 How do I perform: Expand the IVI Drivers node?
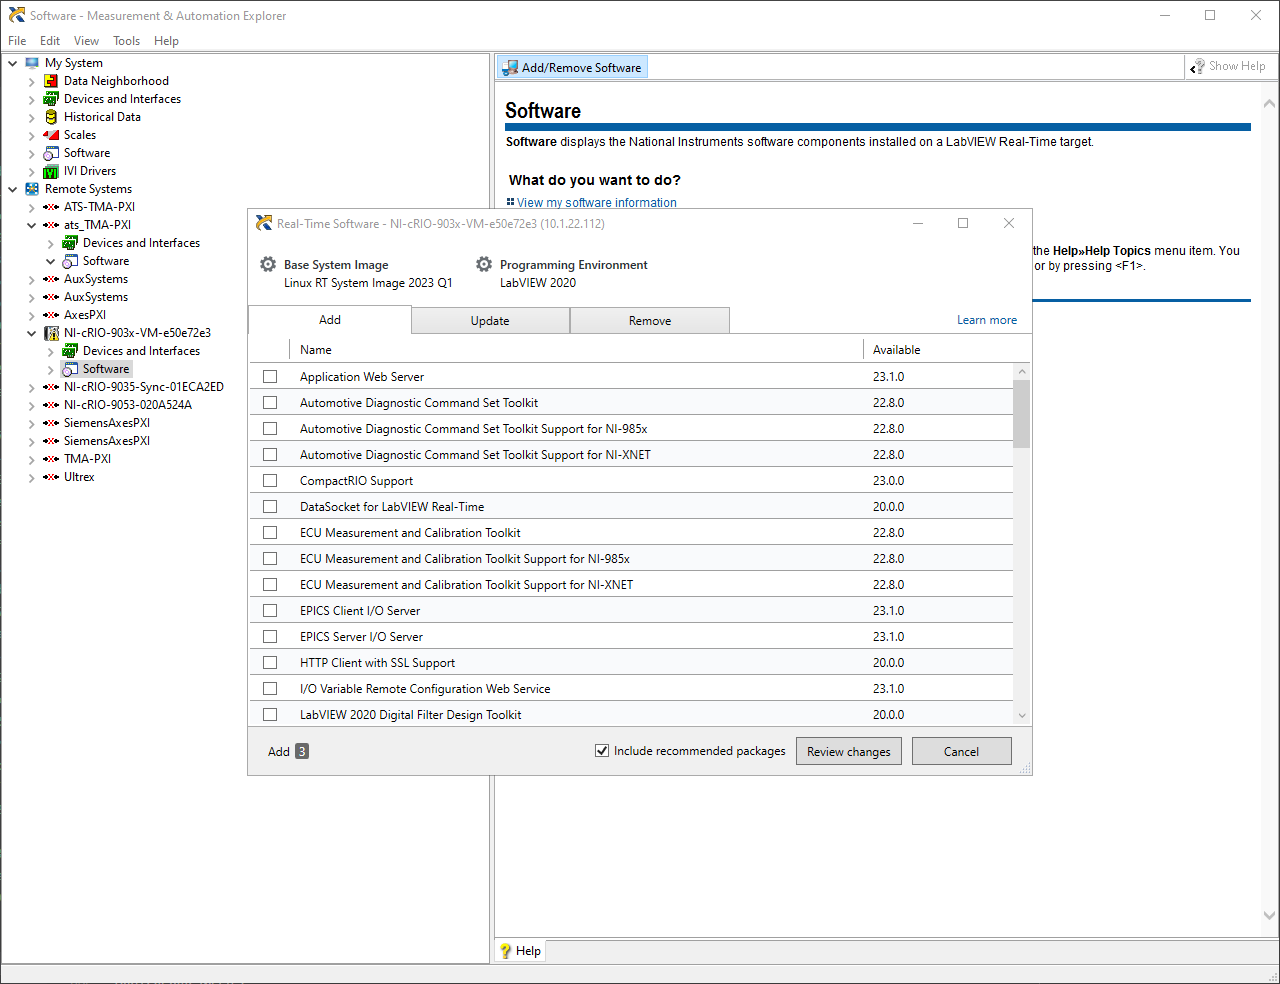pyautogui.click(x=32, y=171)
